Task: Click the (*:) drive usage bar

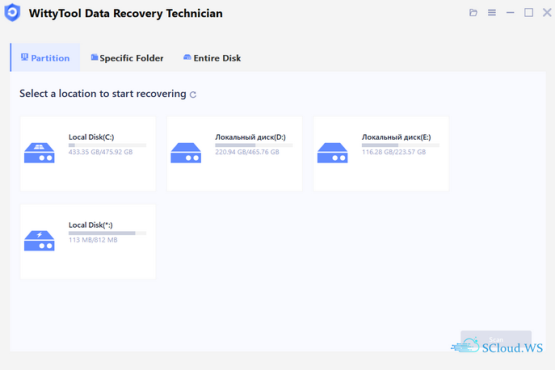Action: [x=107, y=233]
